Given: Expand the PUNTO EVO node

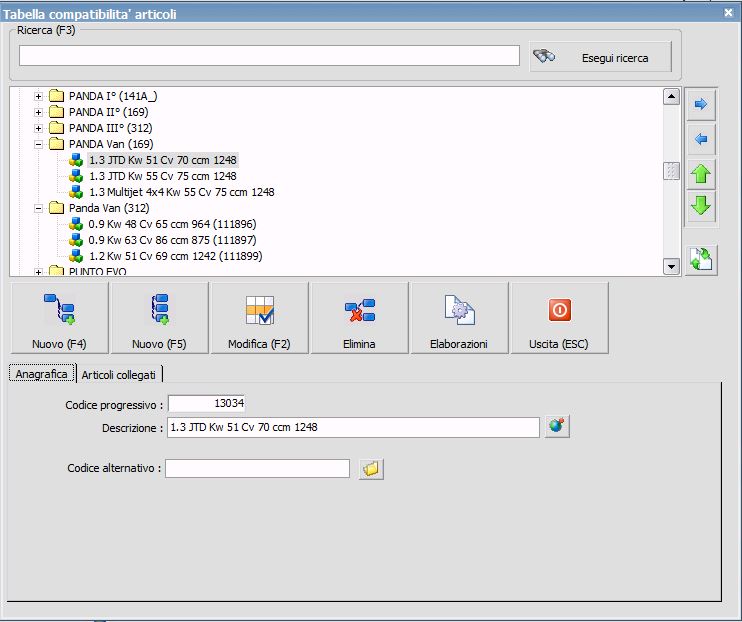Looking at the screenshot, I should coord(38,272).
